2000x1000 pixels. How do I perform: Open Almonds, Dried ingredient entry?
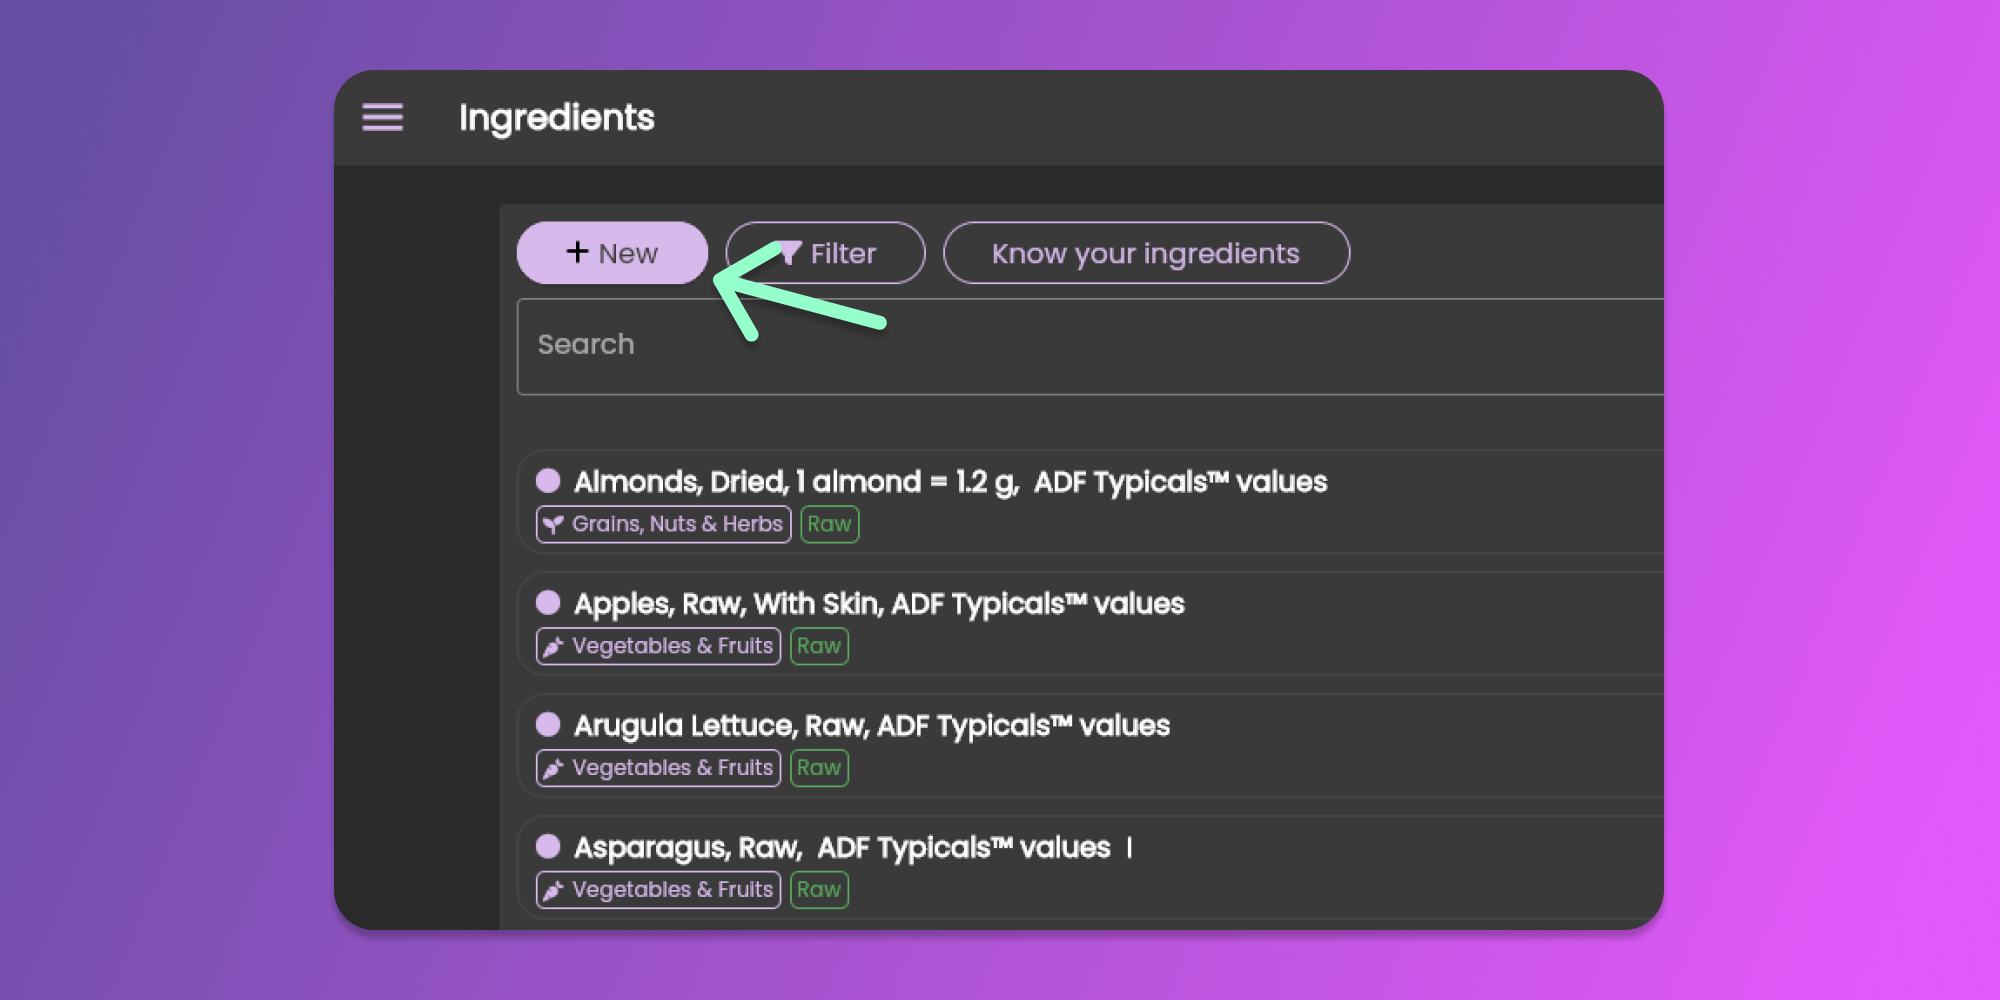(950, 482)
